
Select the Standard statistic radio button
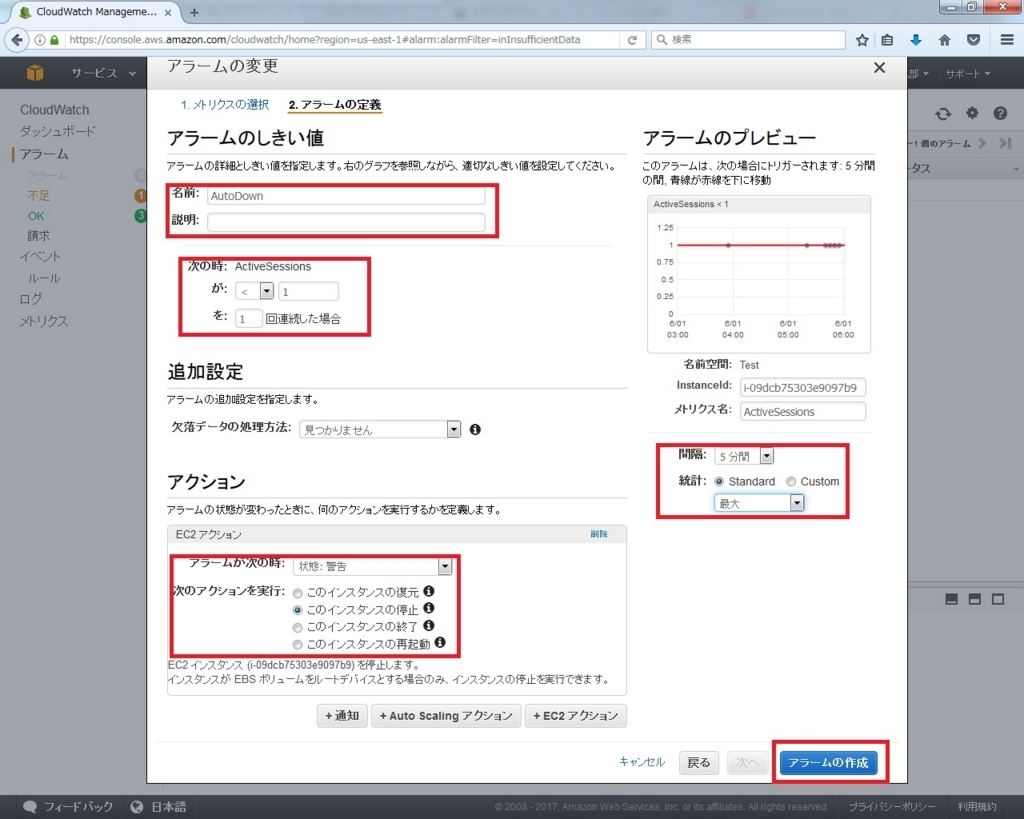pyautogui.click(x=719, y=481)
